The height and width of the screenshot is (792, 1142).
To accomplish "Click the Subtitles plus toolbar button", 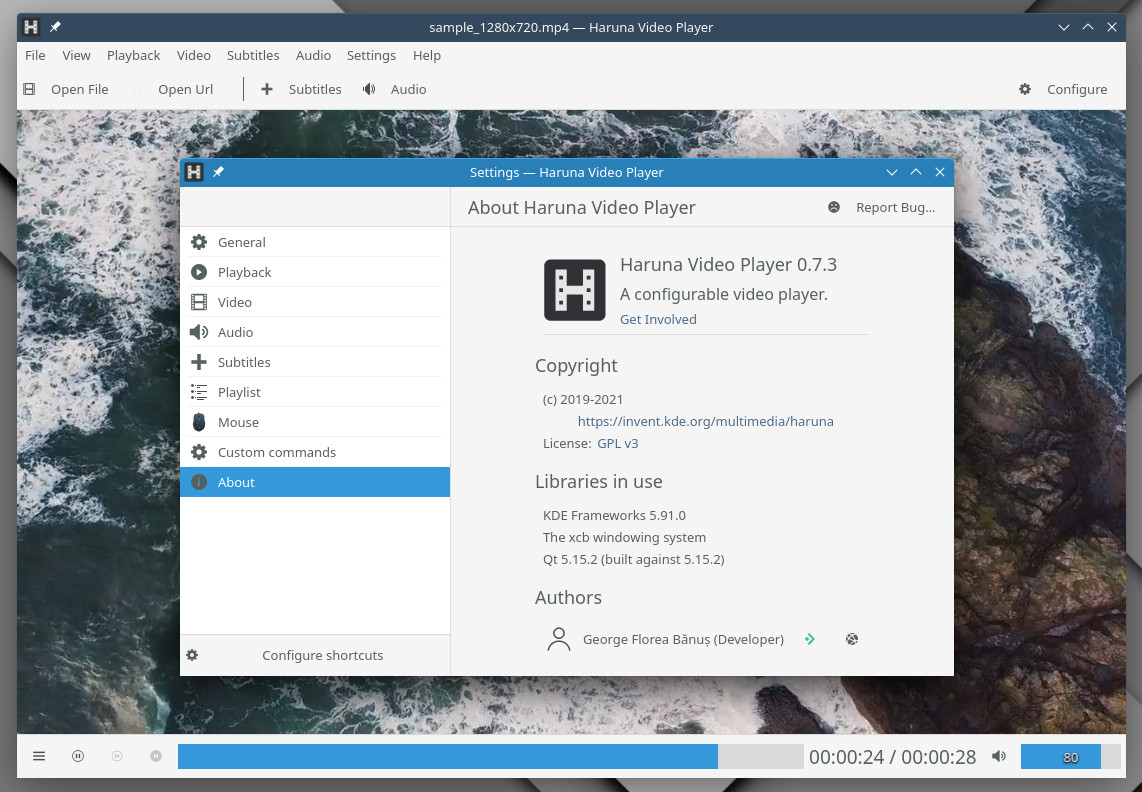I will (301, 89).
